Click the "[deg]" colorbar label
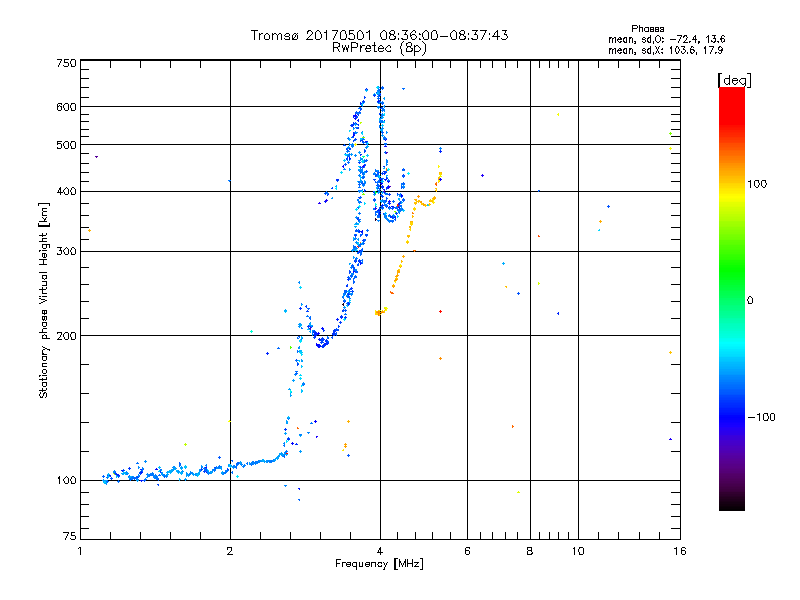 click(734, 80)
